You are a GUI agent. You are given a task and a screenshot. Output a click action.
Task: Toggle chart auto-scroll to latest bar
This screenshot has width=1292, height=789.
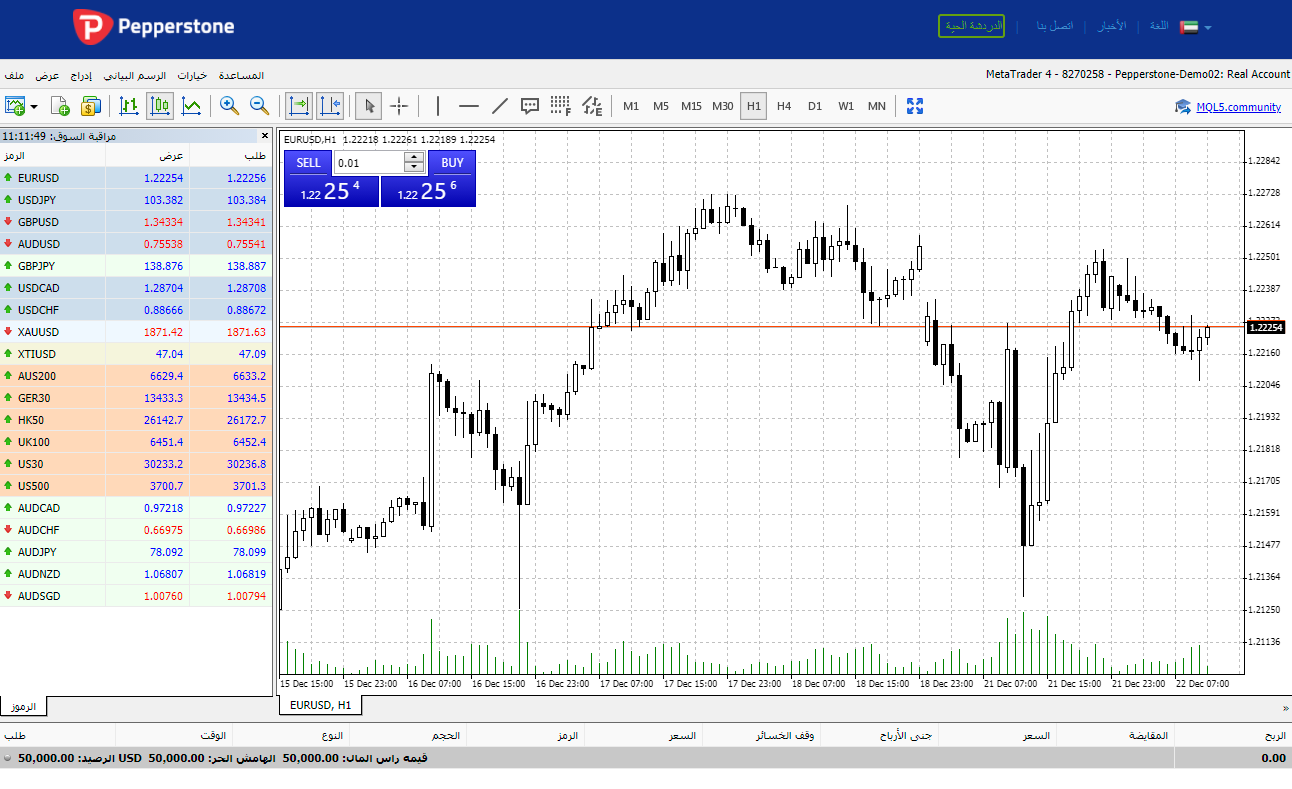click(299, 106)
